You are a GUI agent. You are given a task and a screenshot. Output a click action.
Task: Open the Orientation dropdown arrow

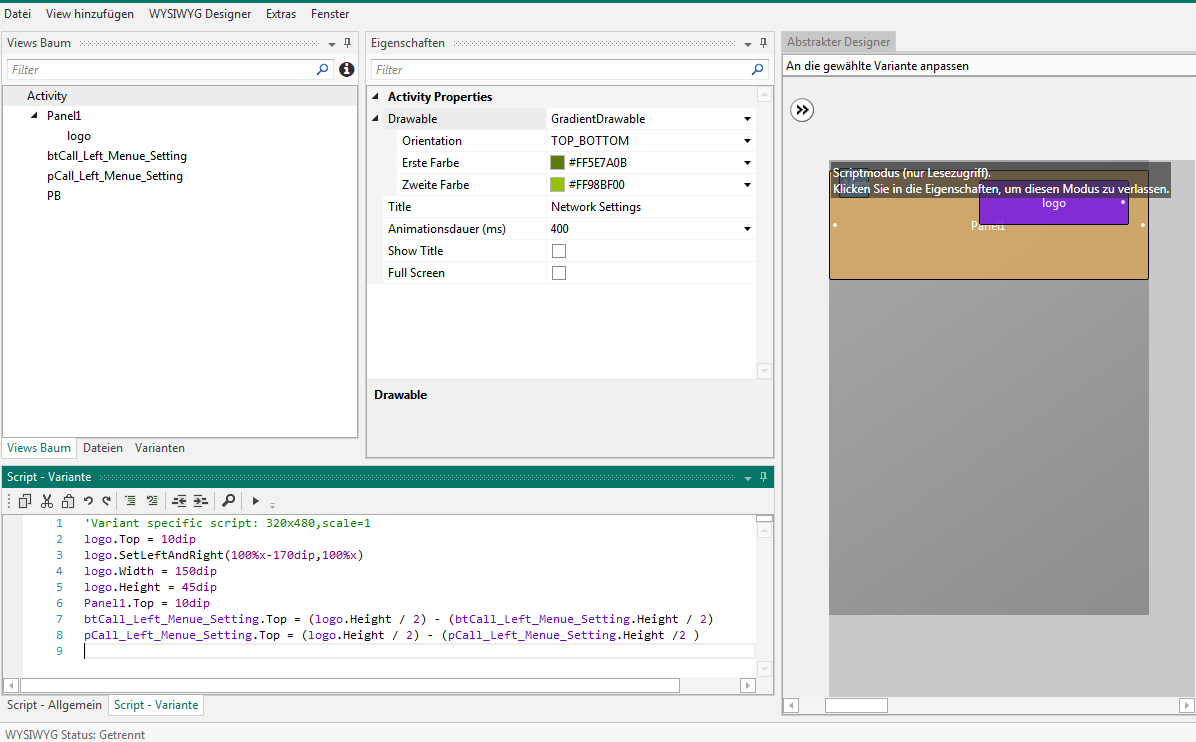pyautogui.click(x=747, y=141)
